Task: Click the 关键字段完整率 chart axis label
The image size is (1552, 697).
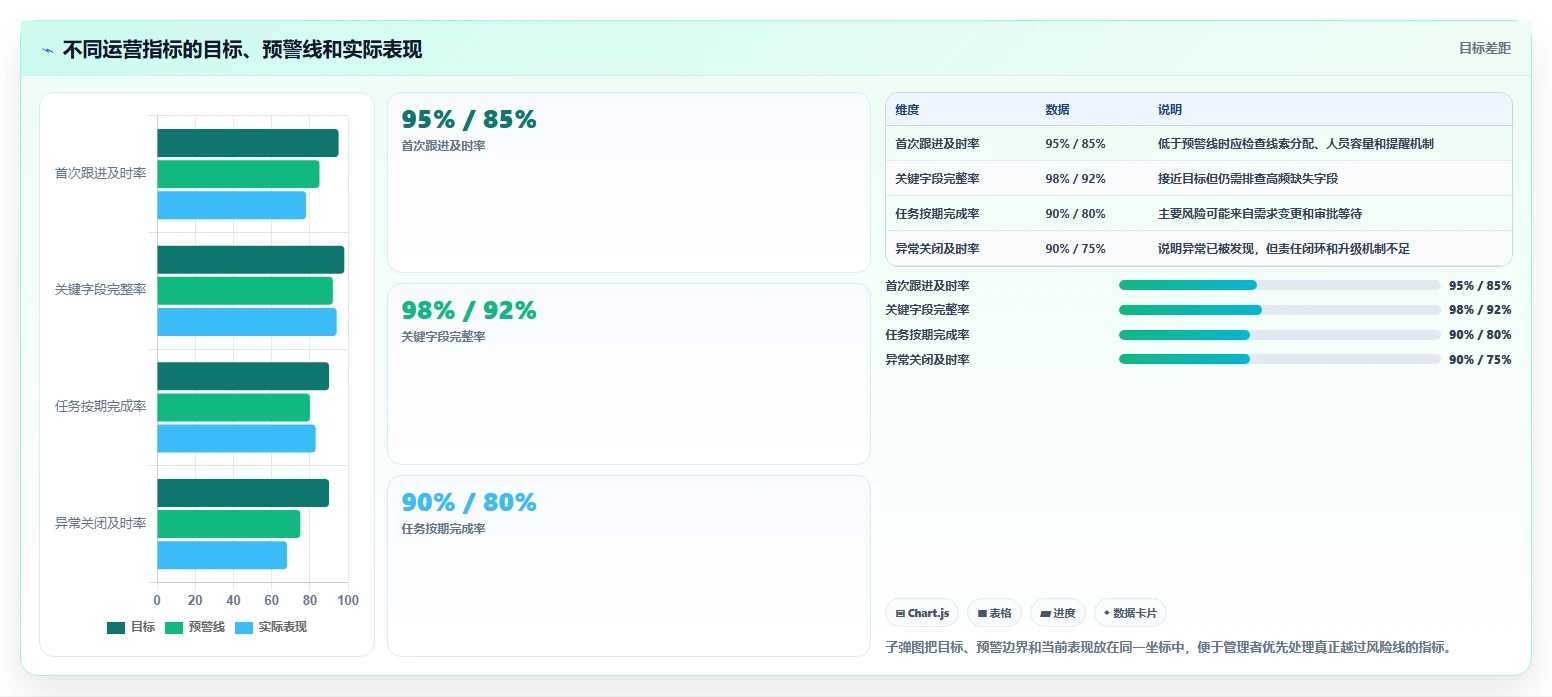Action: click(x=100, y=290)
